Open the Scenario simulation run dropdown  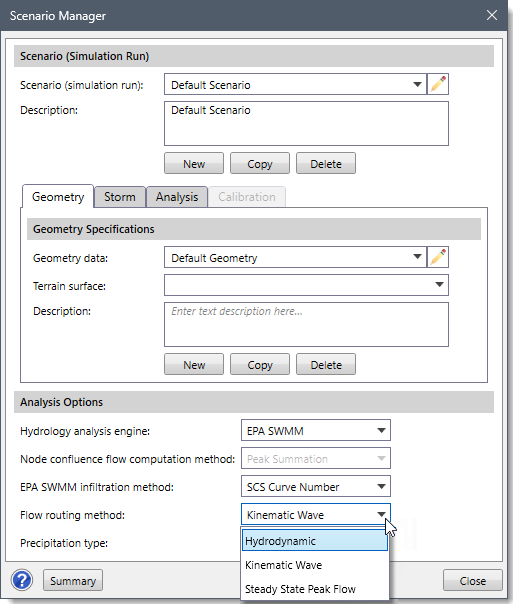point(295,84)
